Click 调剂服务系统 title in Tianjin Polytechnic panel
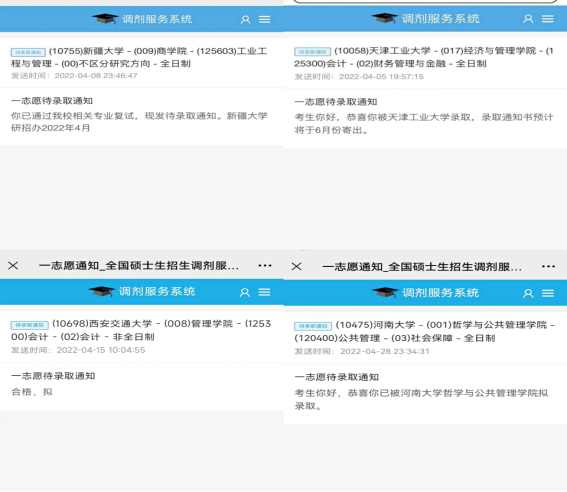 (440, 19)
